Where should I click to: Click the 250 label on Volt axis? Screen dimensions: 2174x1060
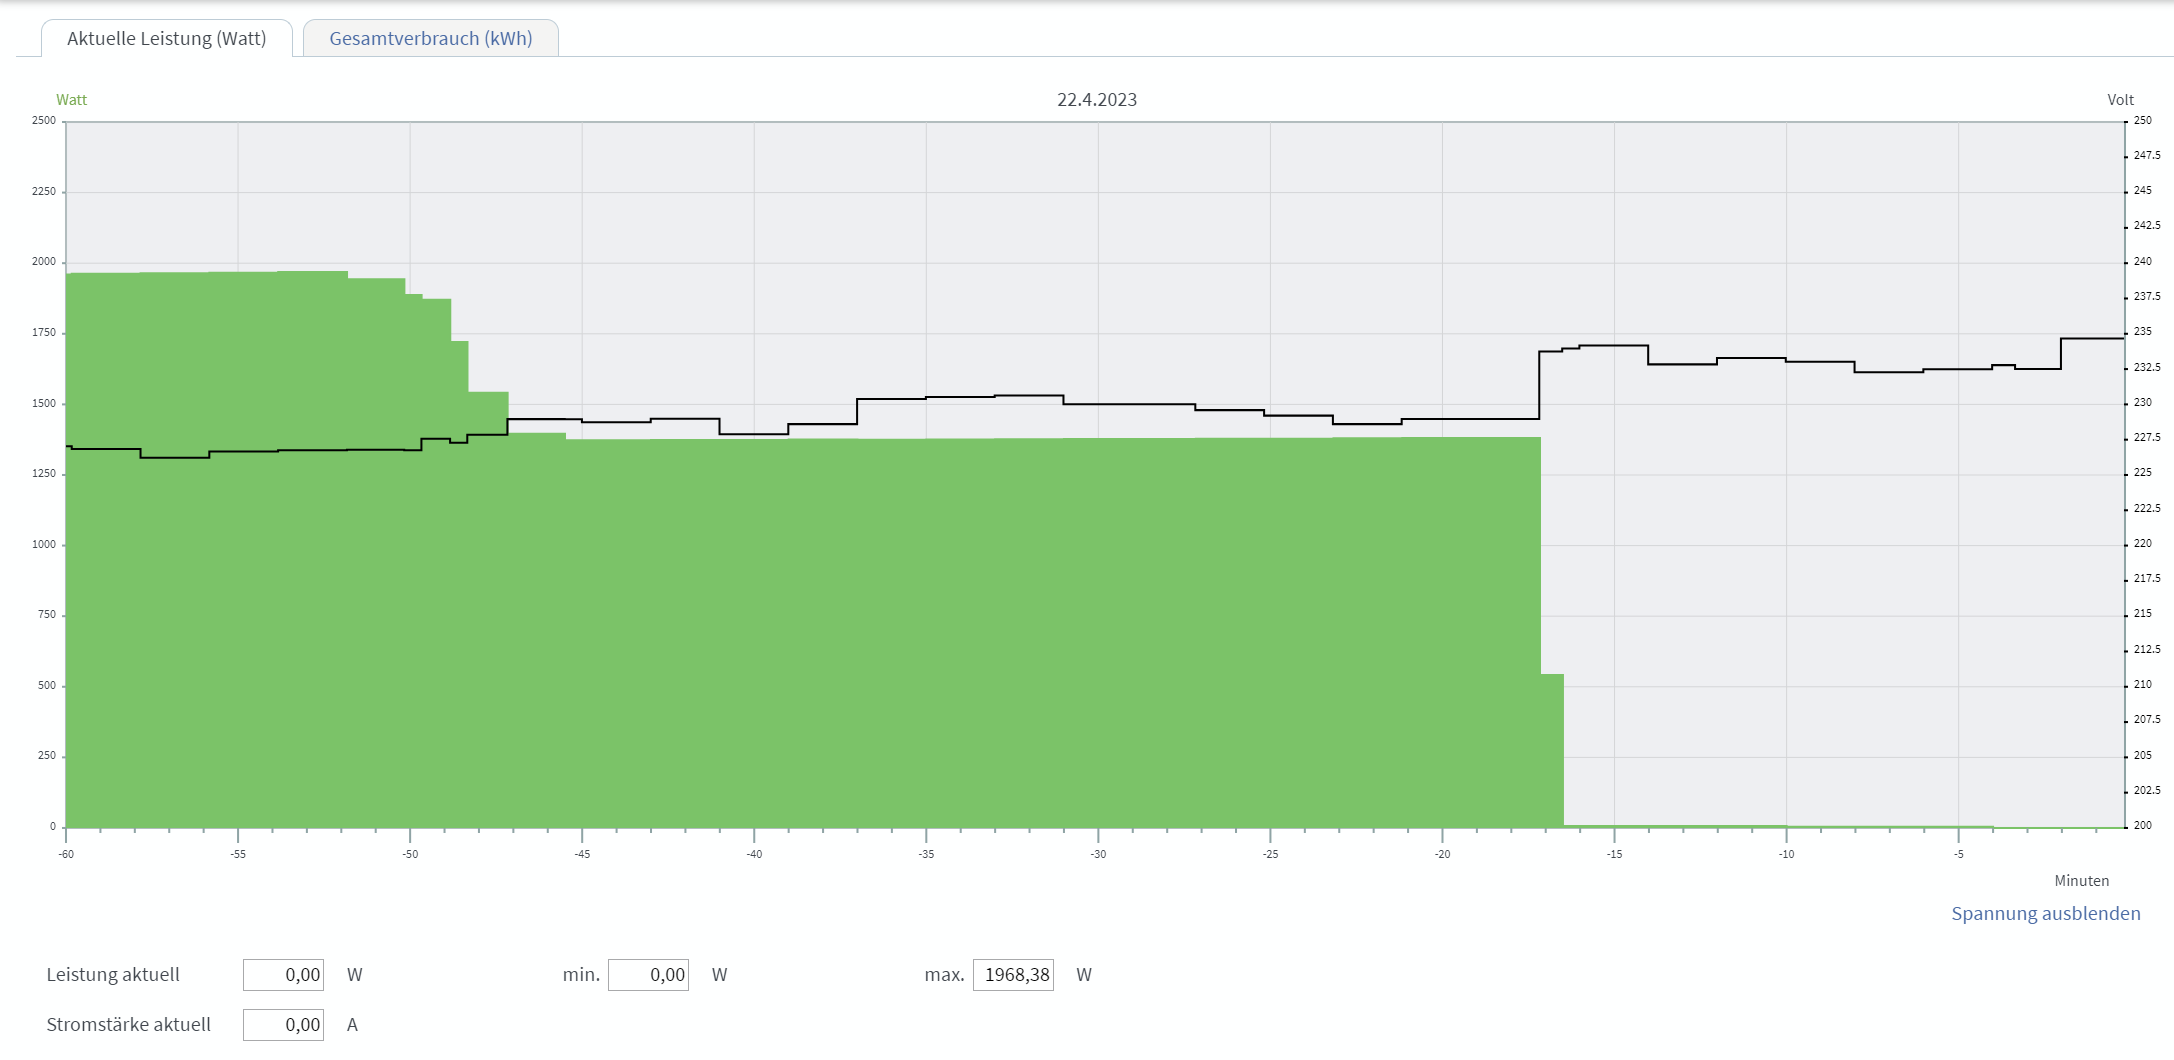[2142, 121]
